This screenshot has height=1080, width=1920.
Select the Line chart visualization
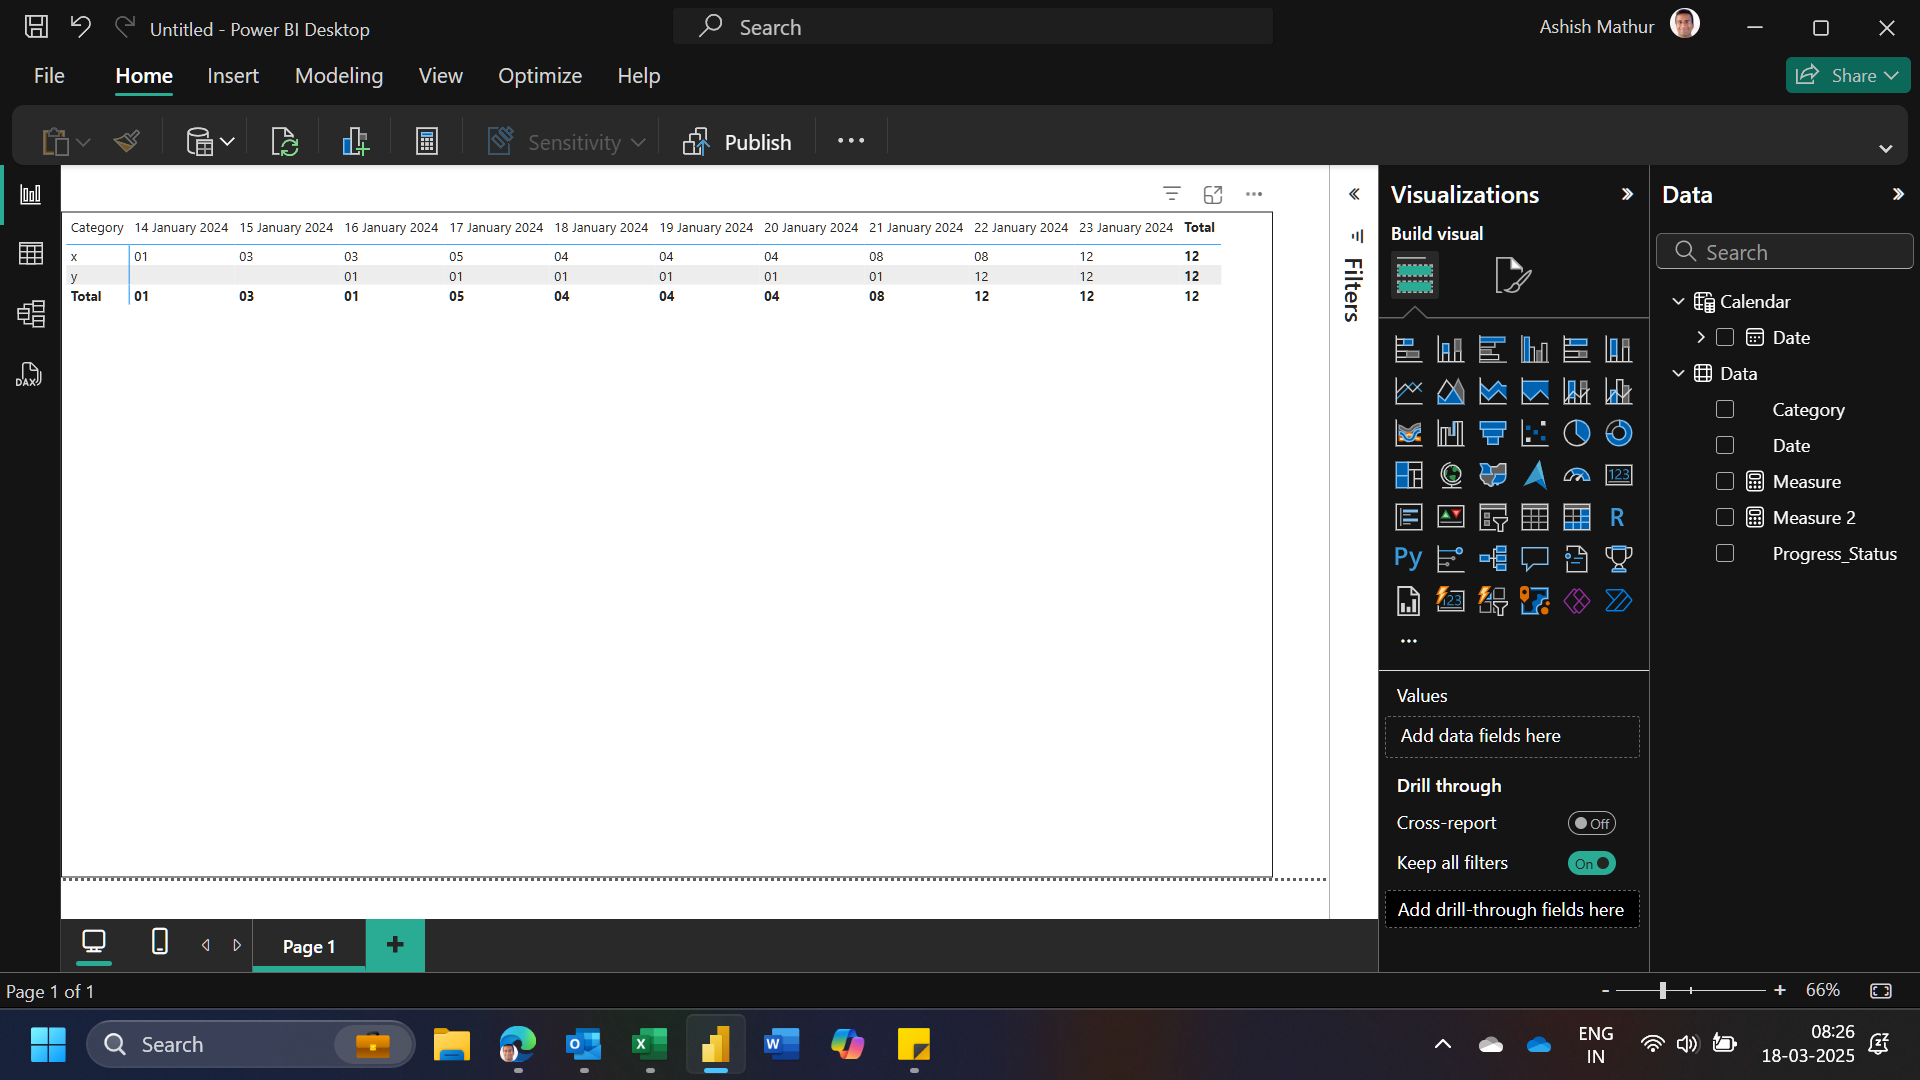point(1409,391)
